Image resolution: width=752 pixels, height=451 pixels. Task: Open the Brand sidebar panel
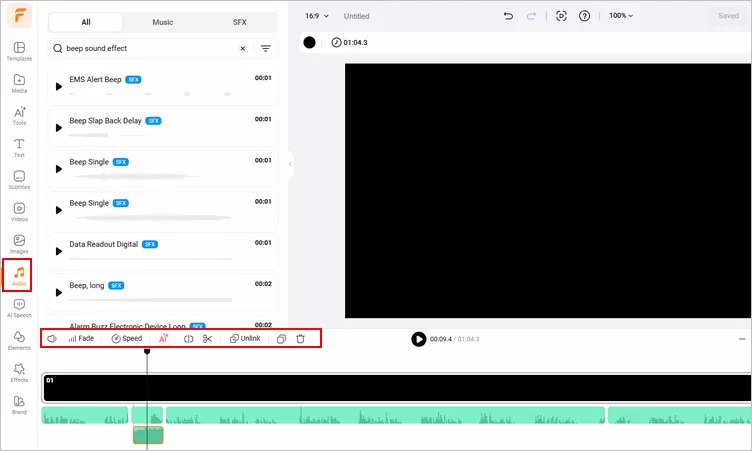(19, 405)
